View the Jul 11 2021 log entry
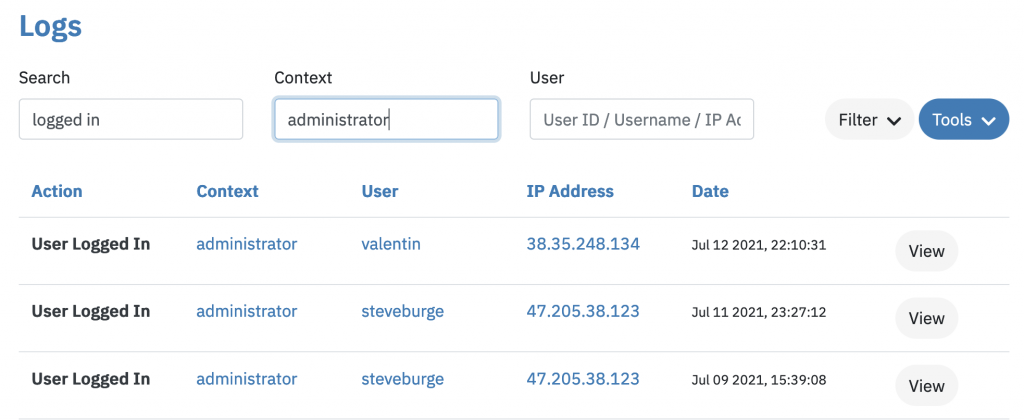 [x=926, y=318]
